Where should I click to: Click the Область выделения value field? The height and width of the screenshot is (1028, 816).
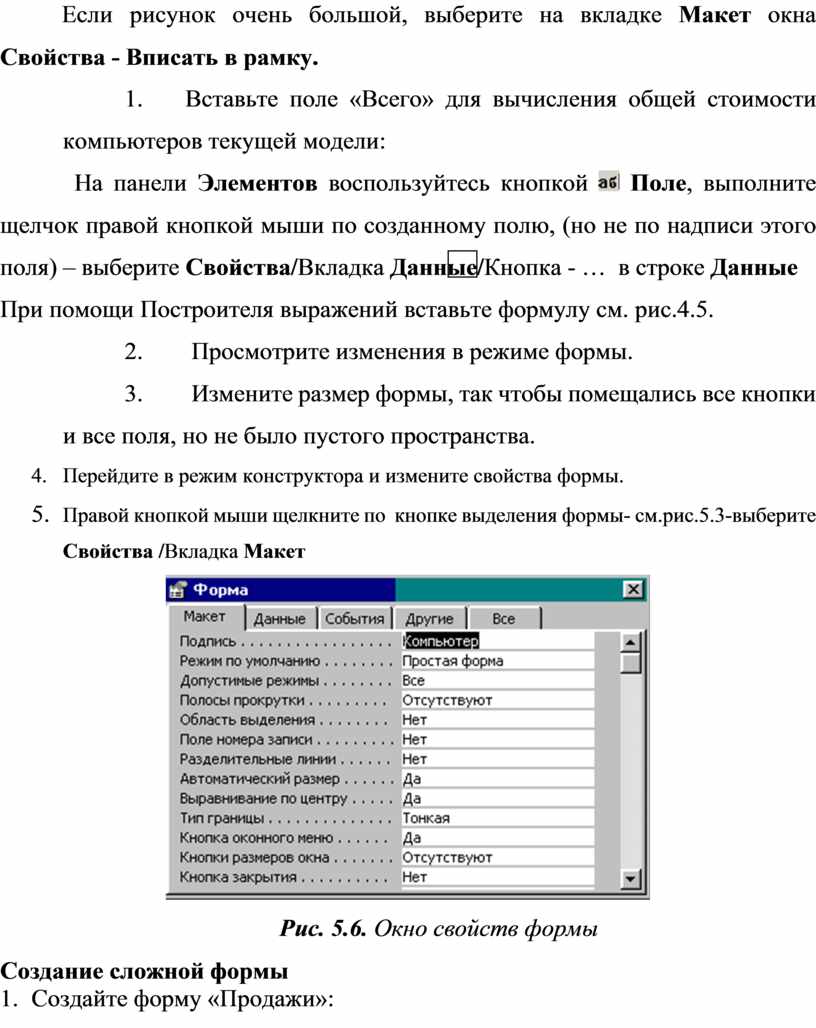(495, 720)
